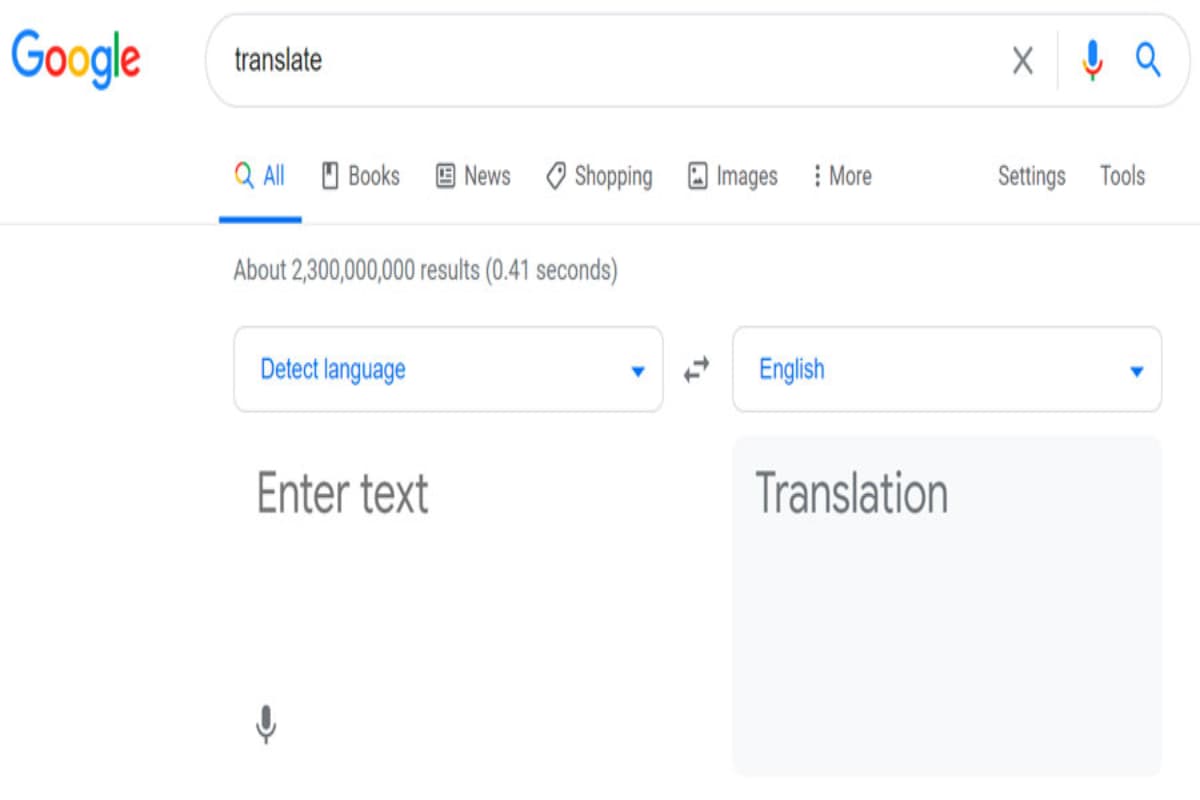Clear the search box with X

tap(1022, 61)
